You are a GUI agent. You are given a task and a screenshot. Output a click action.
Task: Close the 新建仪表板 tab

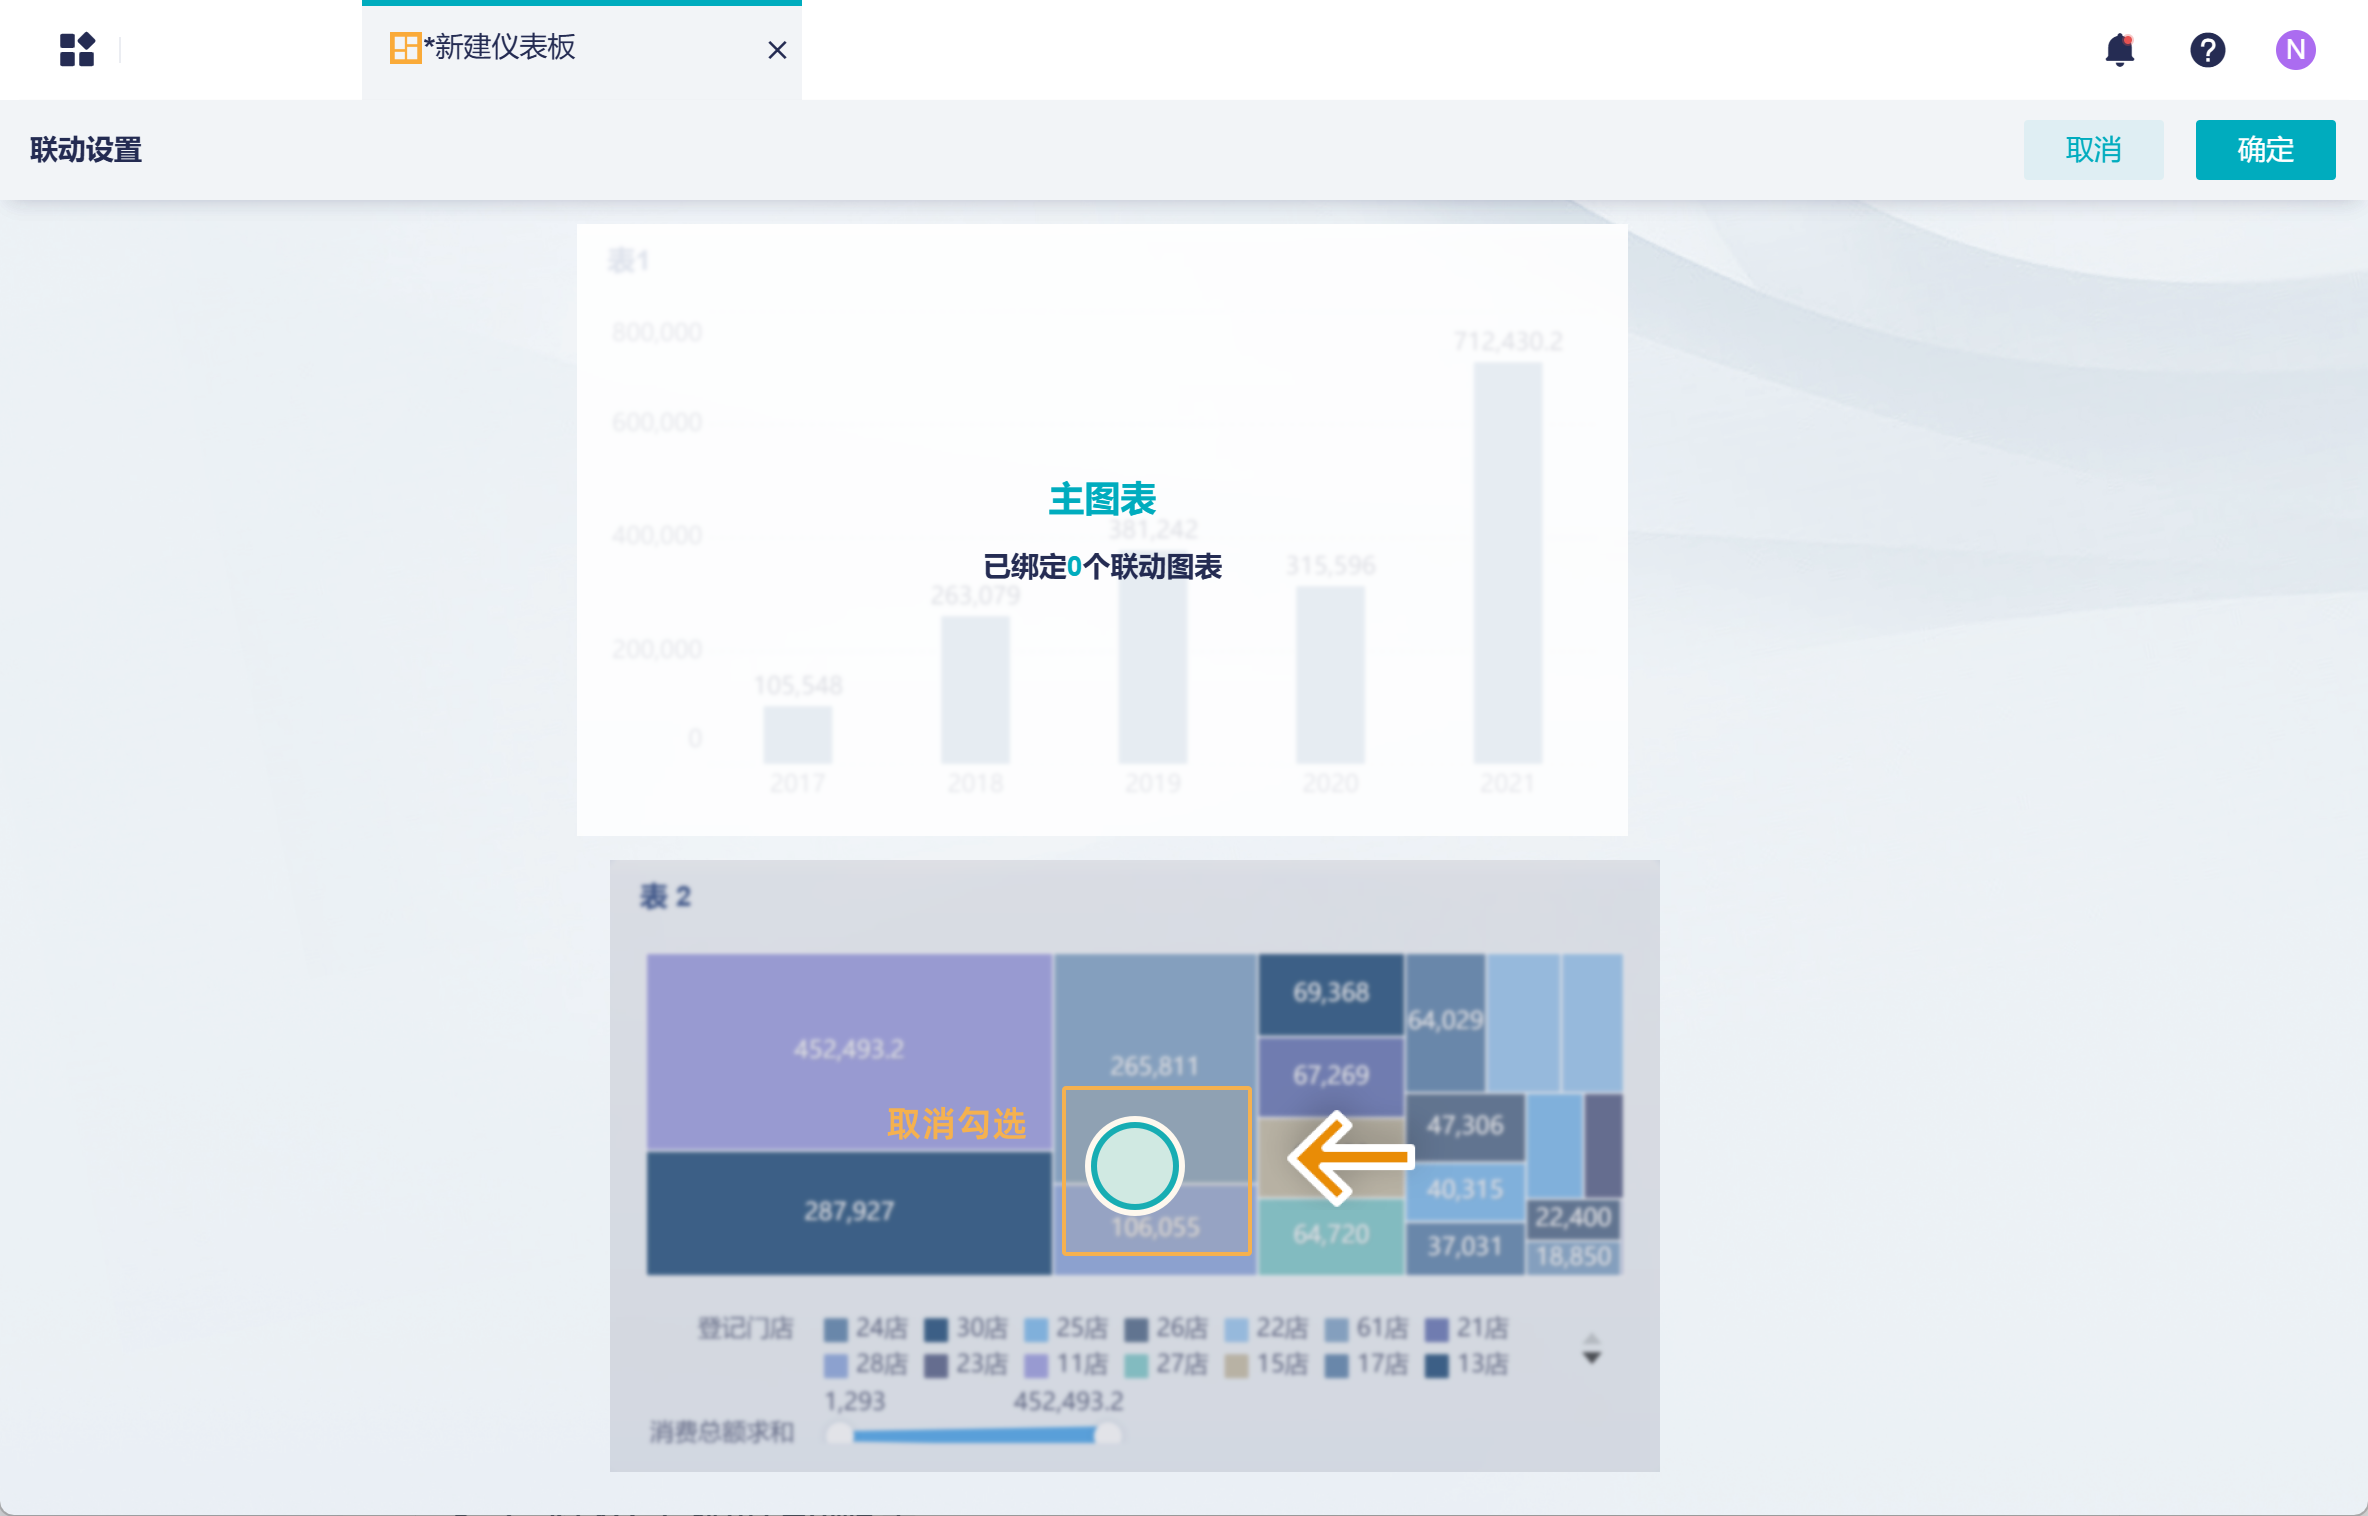[777, 50]
